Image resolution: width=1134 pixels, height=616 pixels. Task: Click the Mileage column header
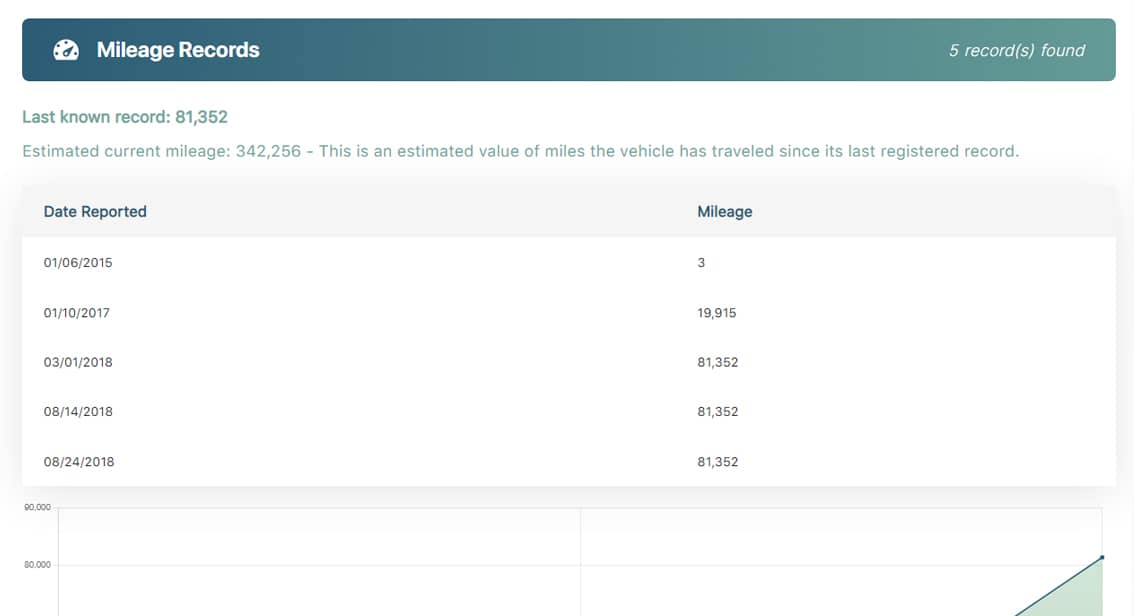coord(724,212)
